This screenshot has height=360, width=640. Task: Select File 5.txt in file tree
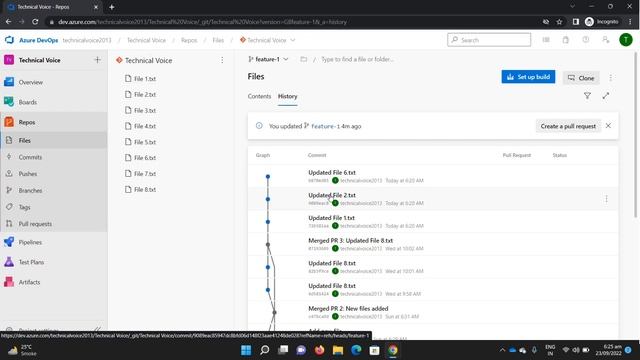pyautogui.click(x=144, y=142)
